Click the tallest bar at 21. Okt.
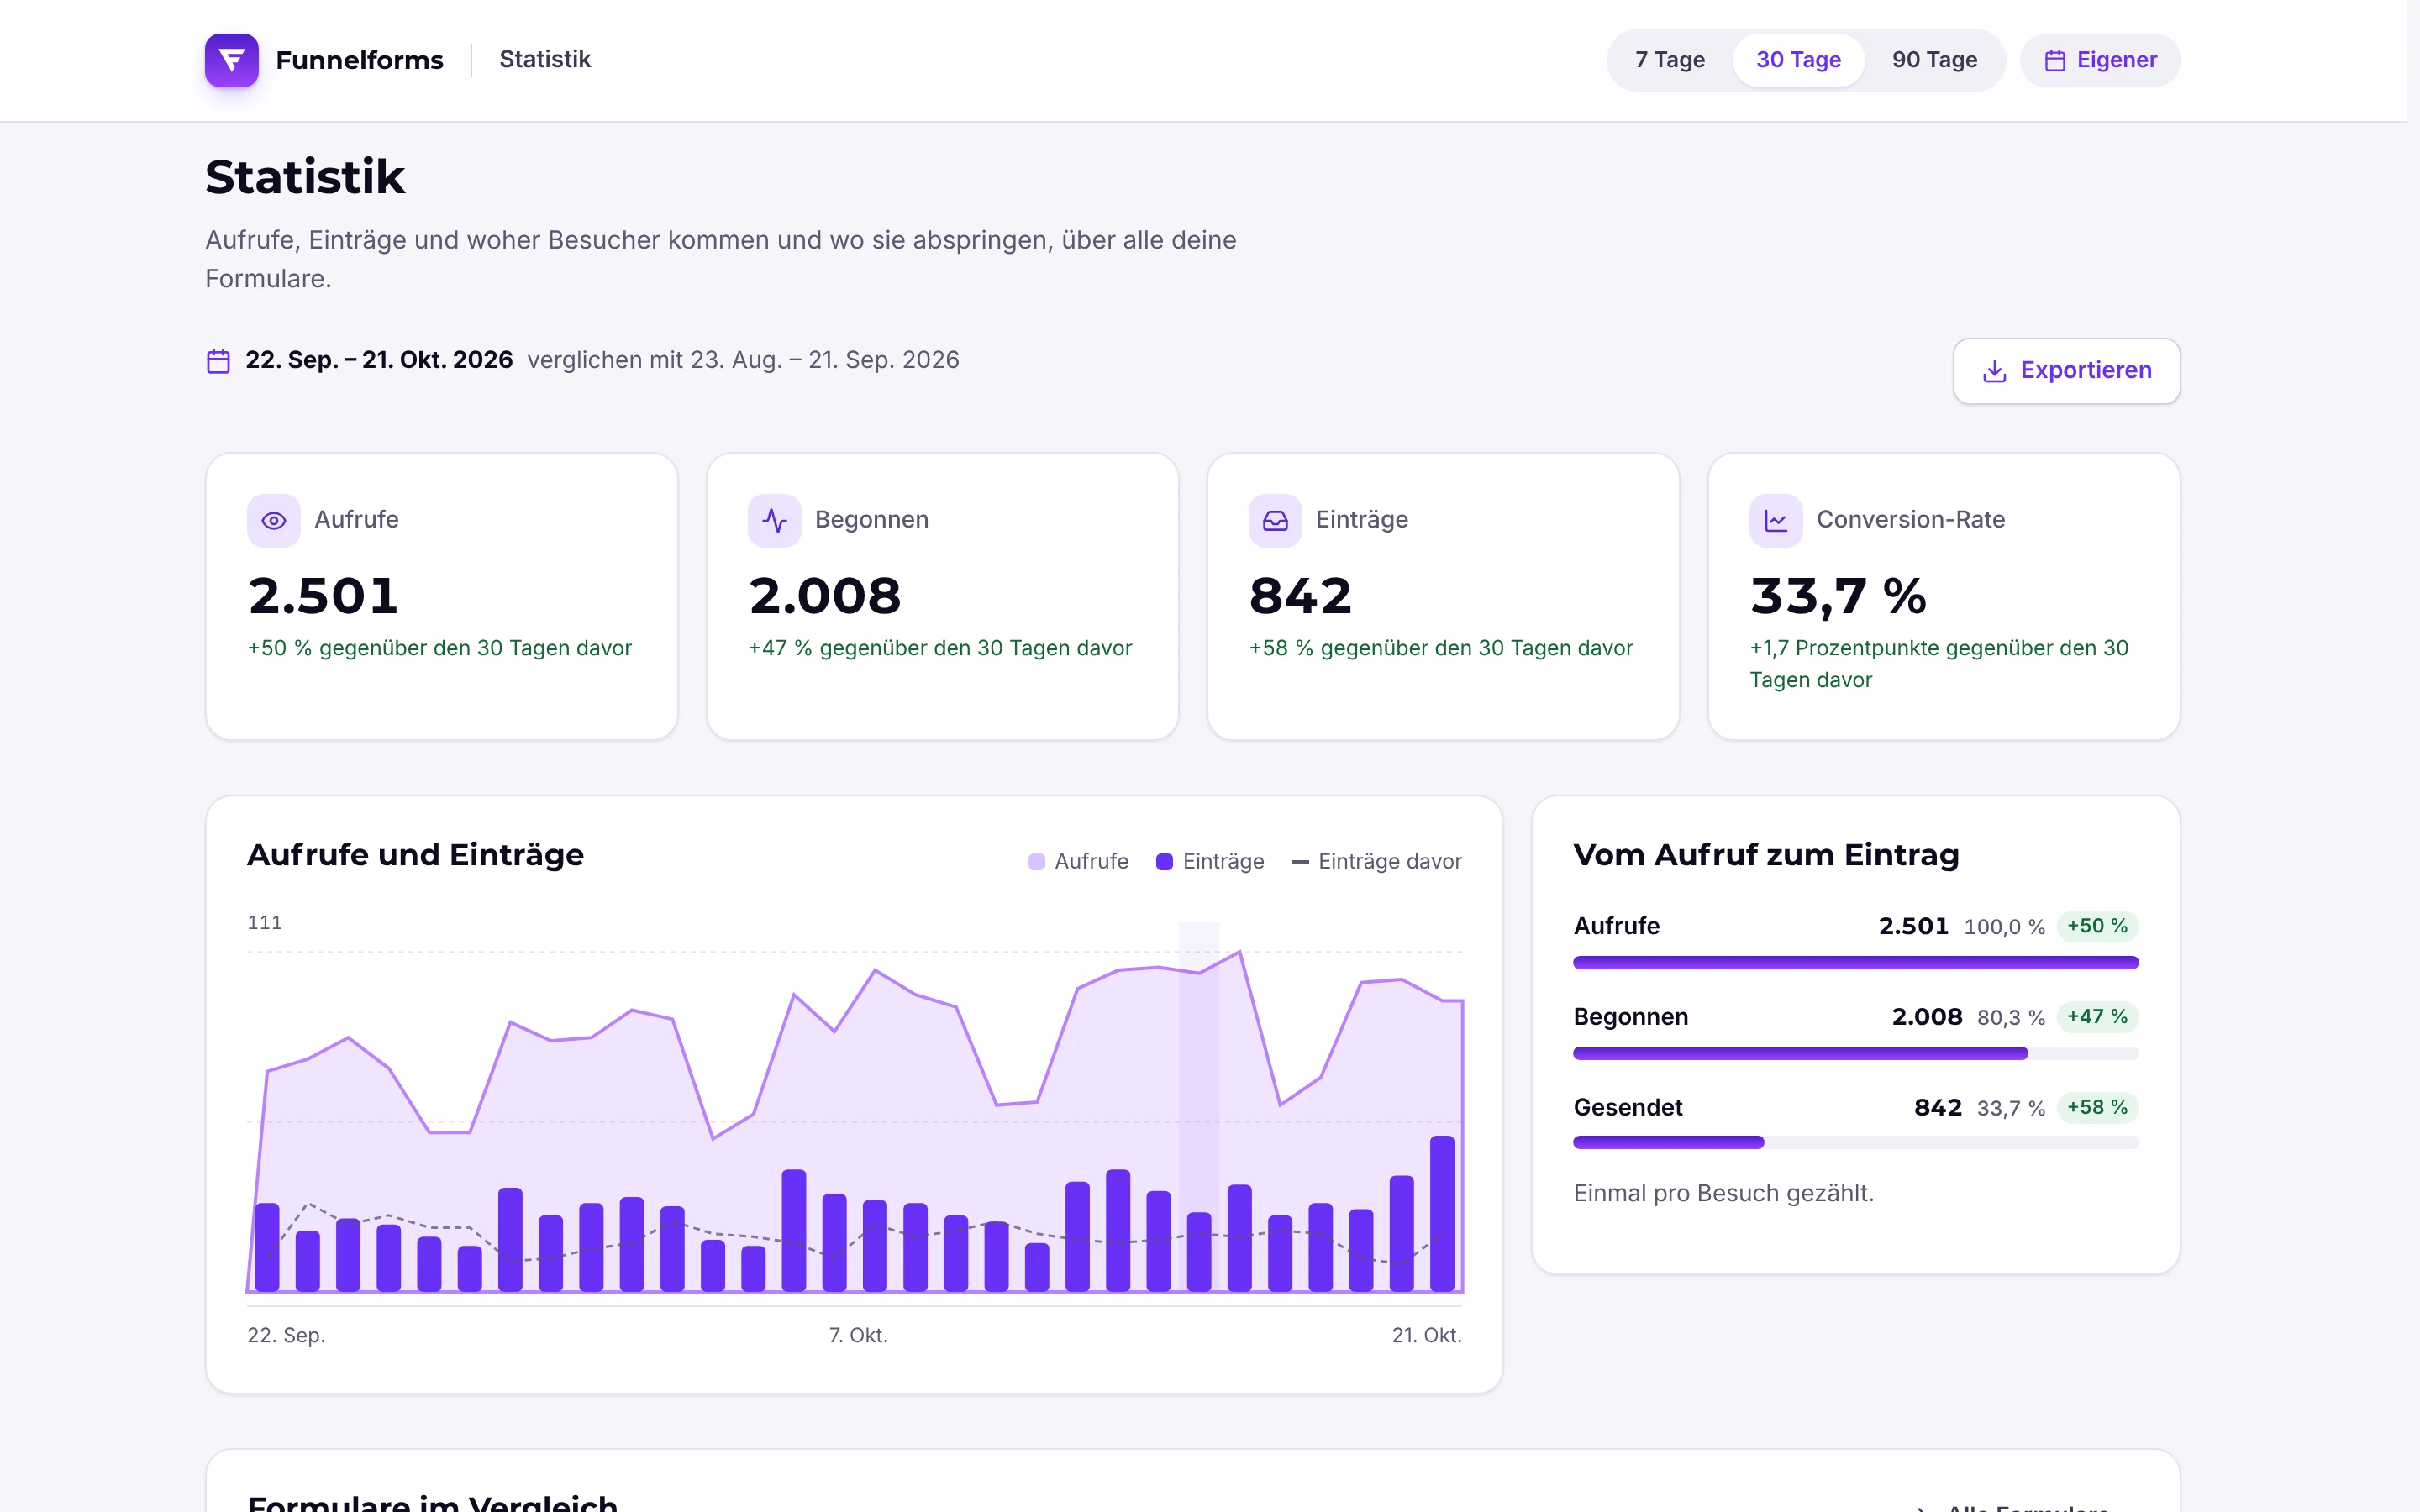The height and width of the screenshot is (1512, 2420). pos(1442,1213)
